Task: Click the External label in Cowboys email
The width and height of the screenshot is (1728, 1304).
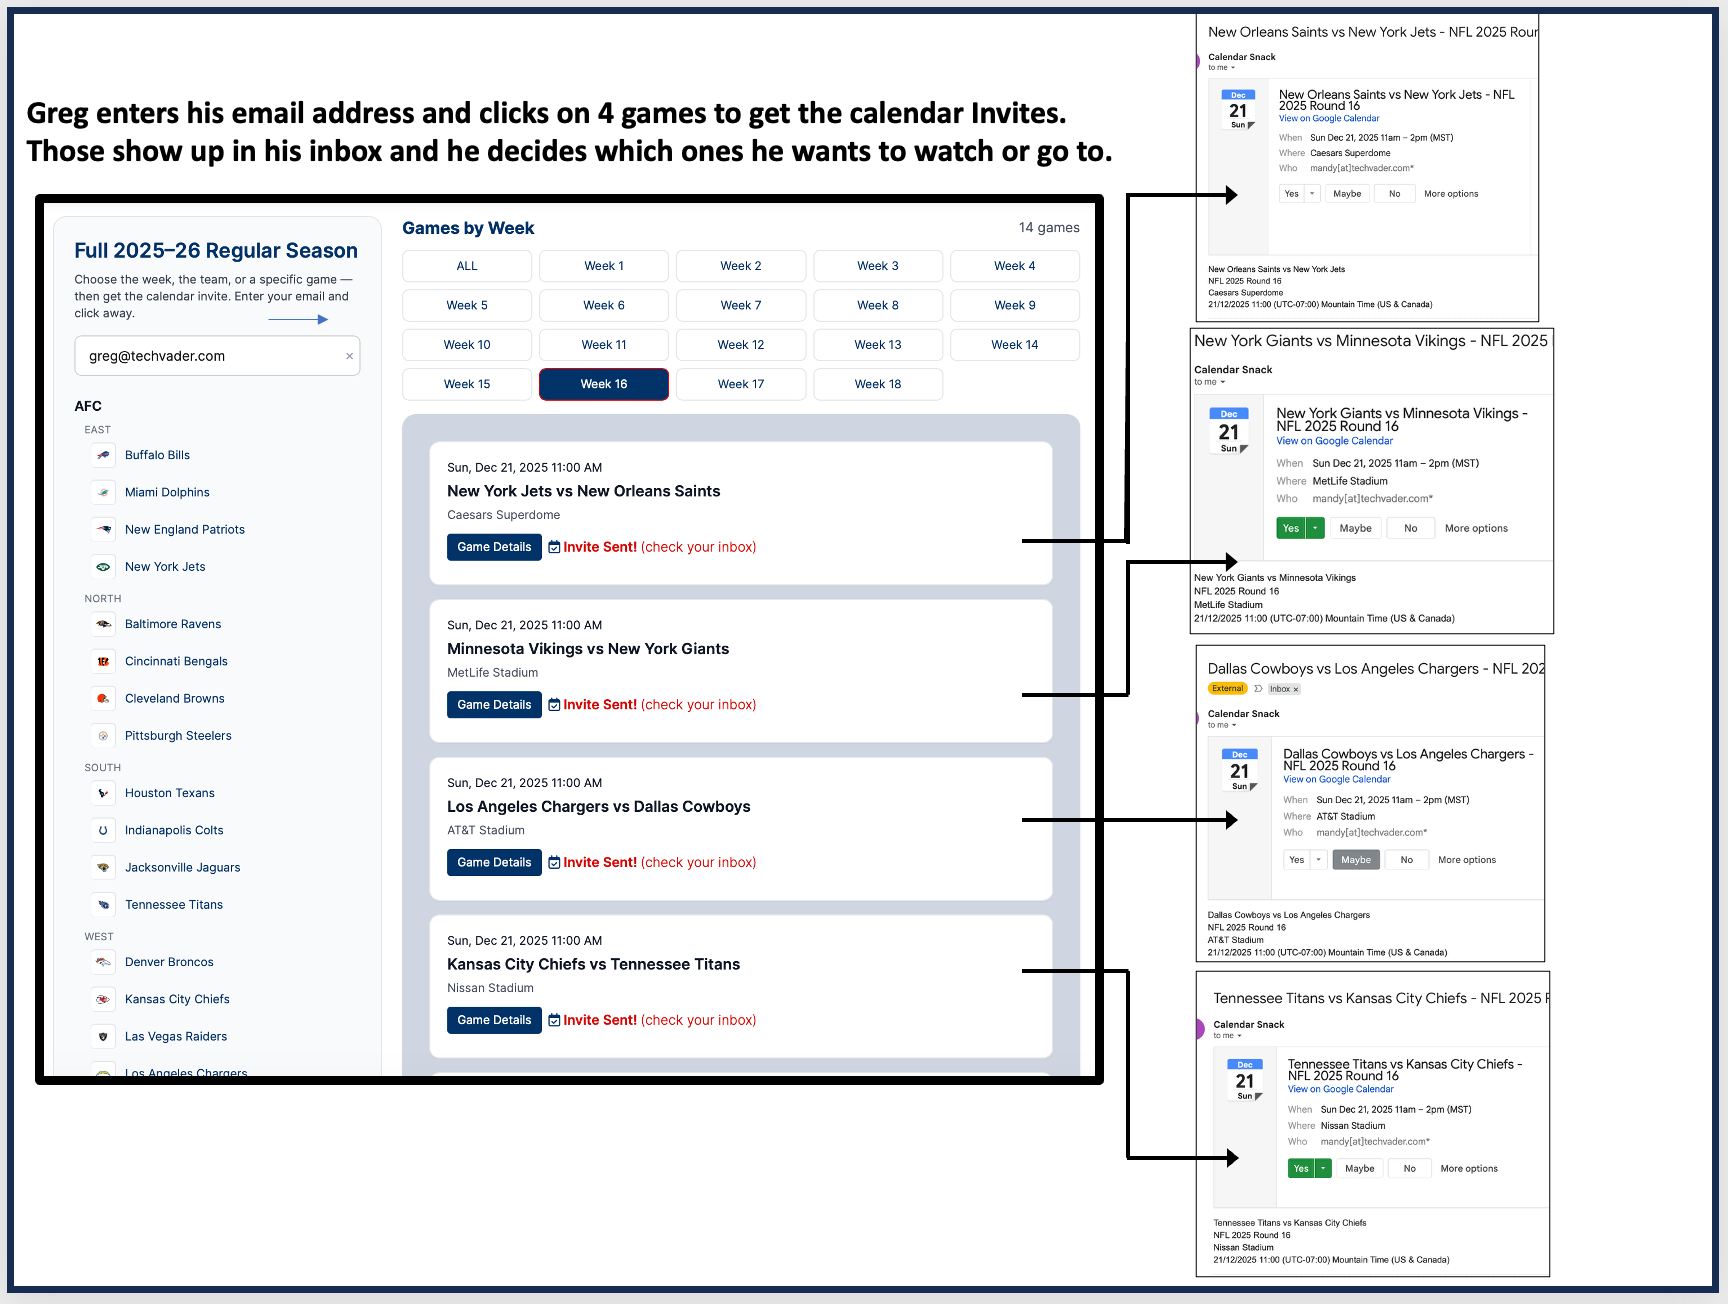Action: point(1228,689)
